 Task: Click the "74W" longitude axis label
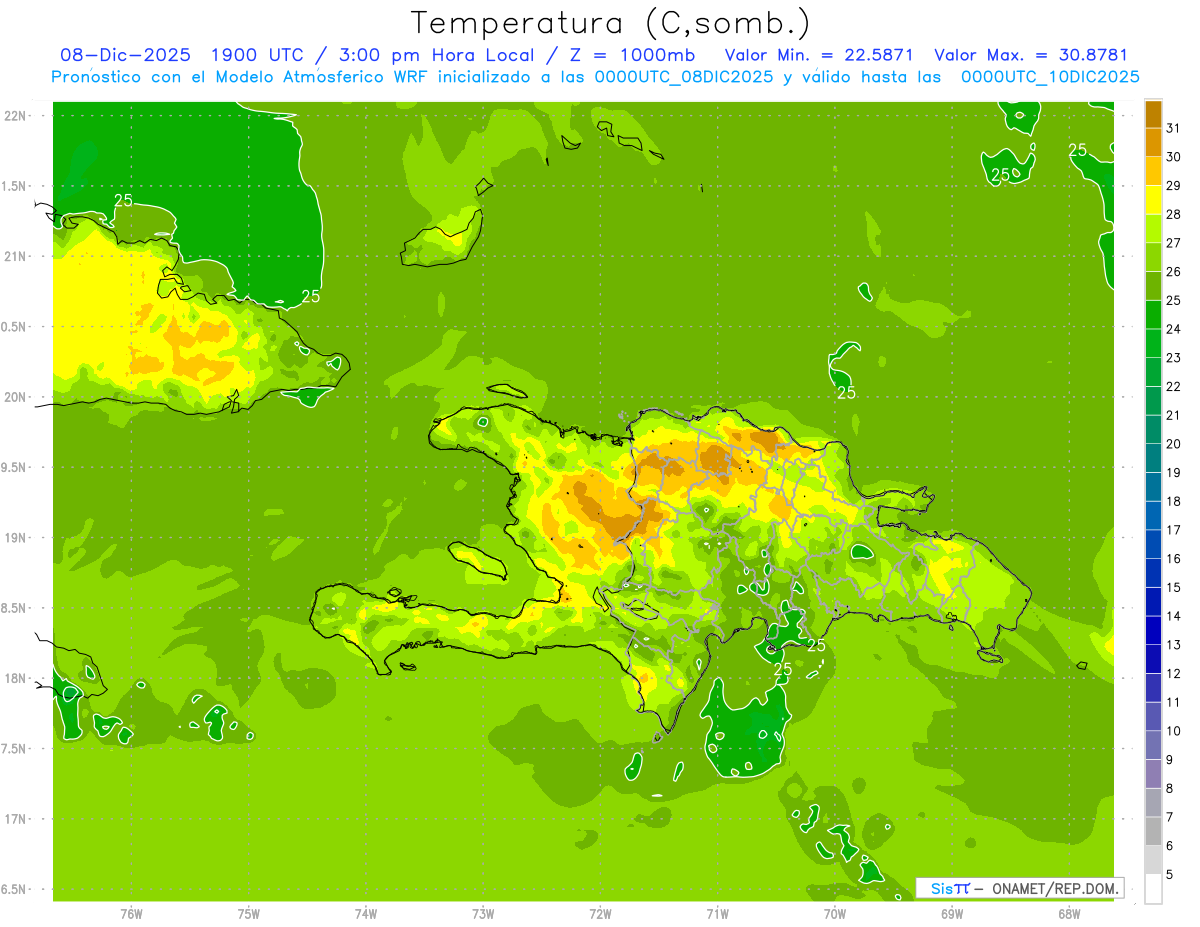[x=366, y=913]
